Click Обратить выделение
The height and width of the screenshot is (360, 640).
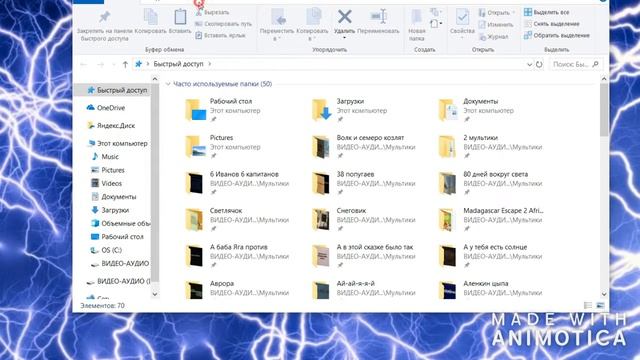pyautogui.click(x=557, y=35)
